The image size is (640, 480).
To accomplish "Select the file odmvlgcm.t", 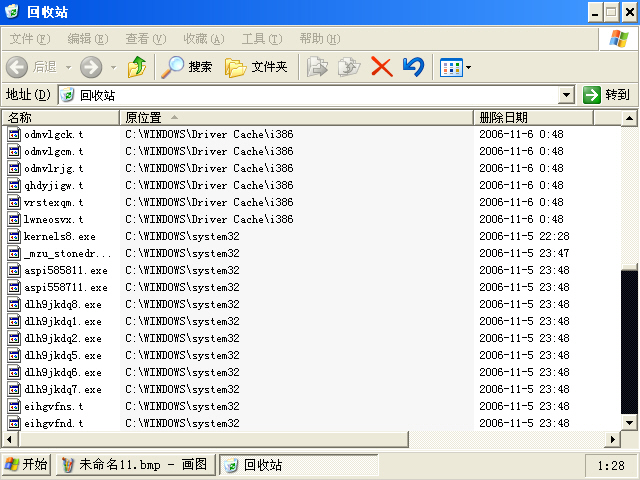I will point(53,151).
